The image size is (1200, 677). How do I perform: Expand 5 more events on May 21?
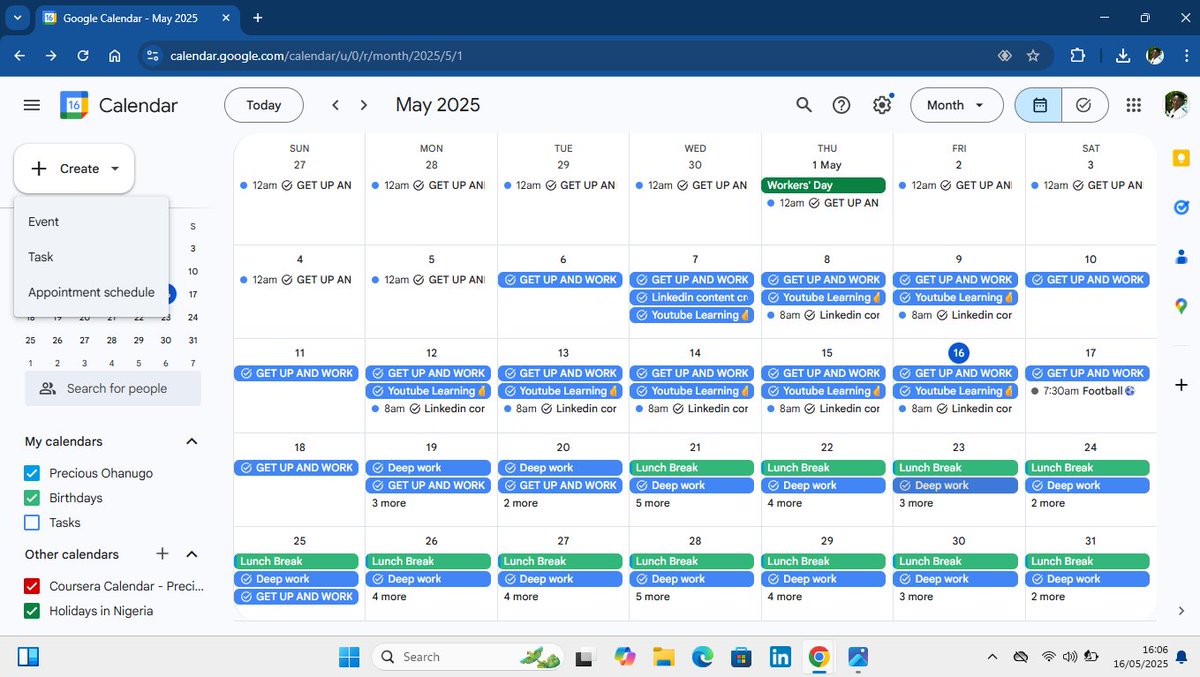pos(652,503)
